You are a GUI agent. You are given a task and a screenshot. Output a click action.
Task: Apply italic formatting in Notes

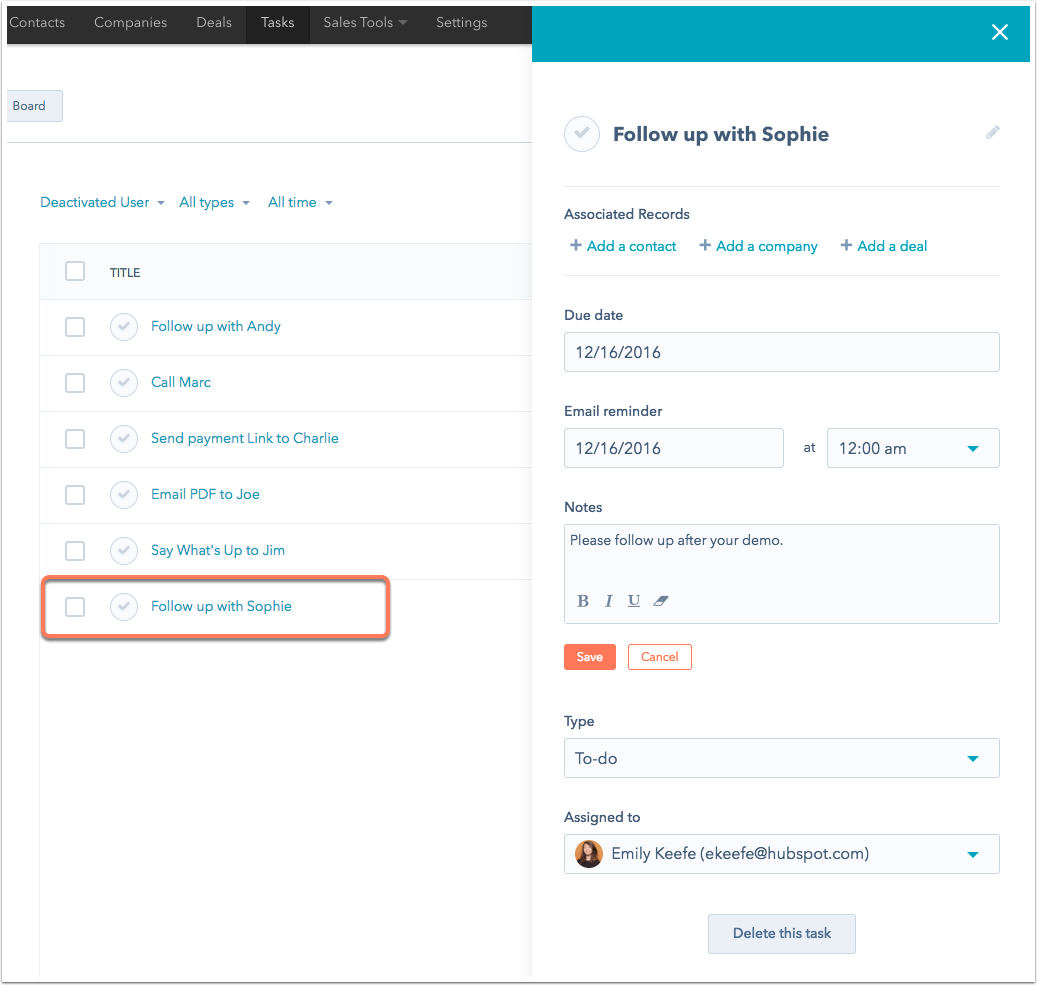[608, 601]
